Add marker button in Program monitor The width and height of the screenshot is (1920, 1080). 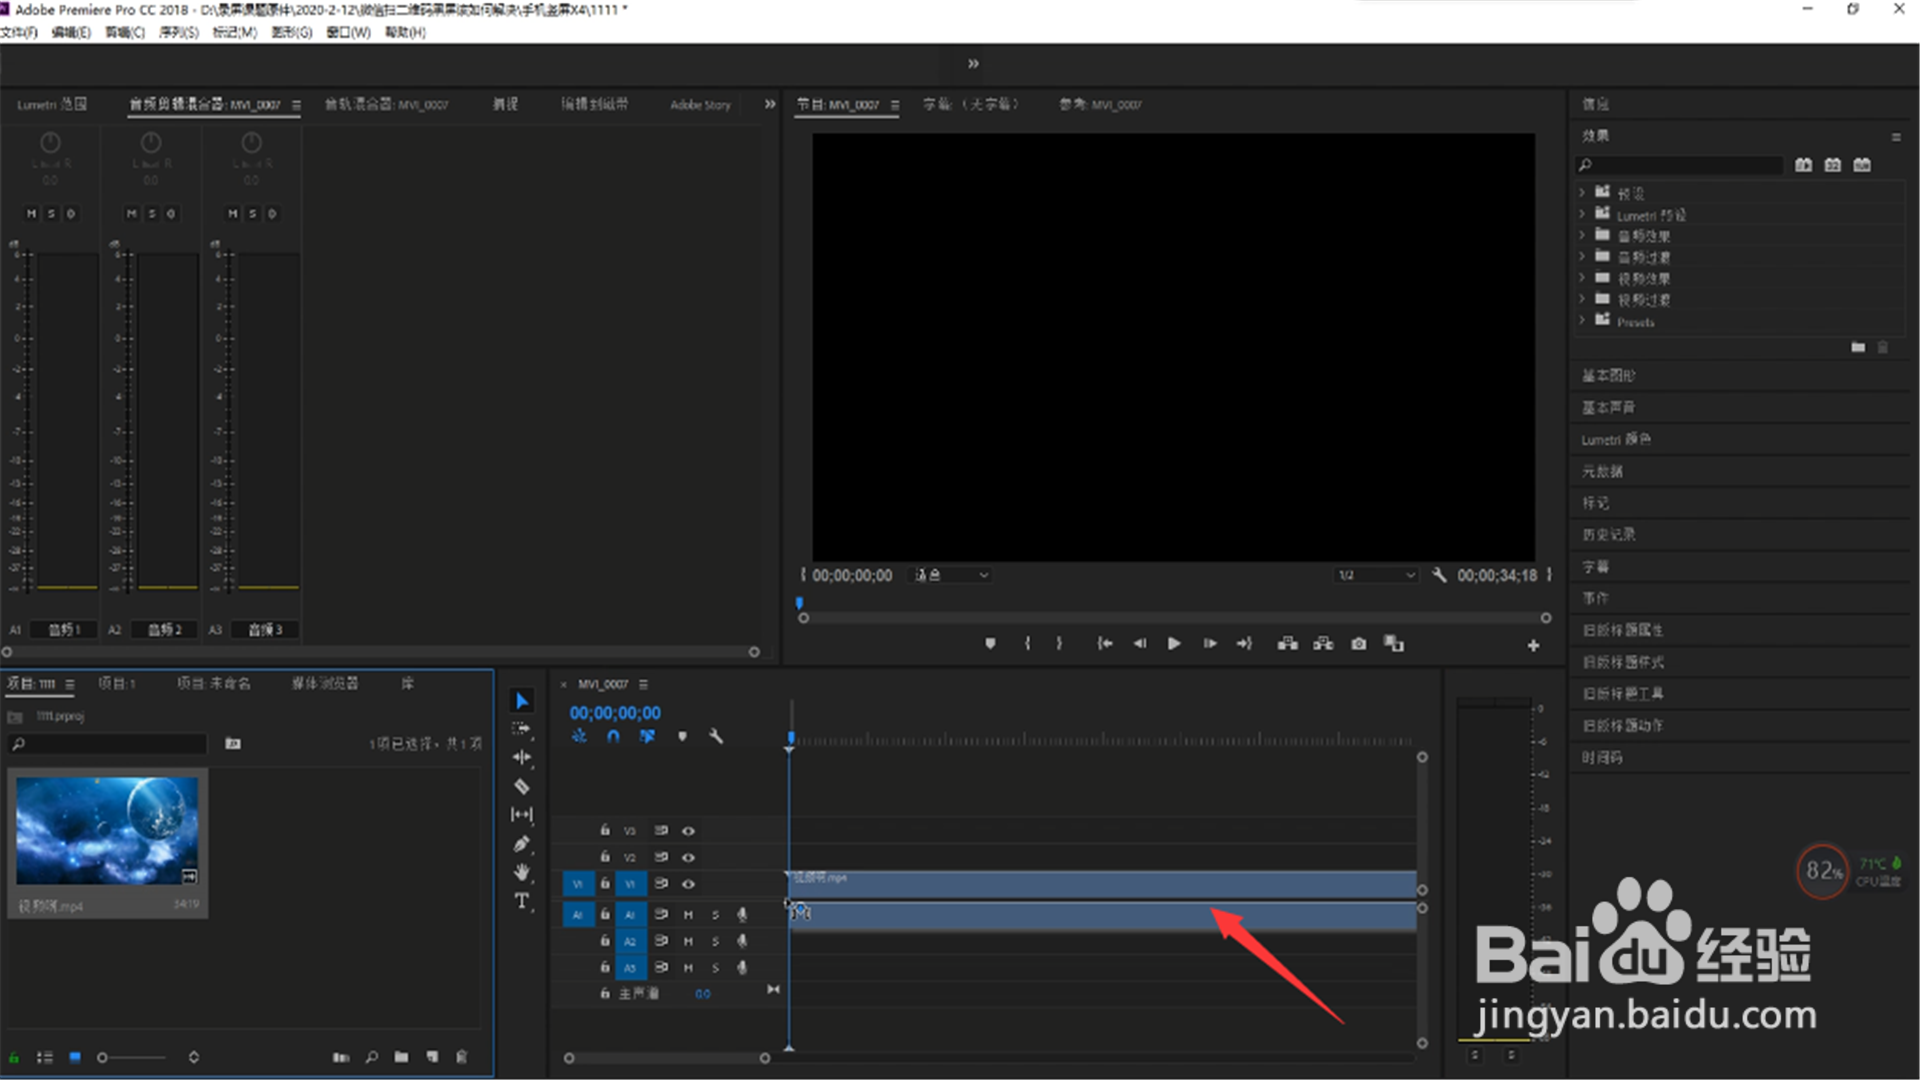(x=990, y=644)
